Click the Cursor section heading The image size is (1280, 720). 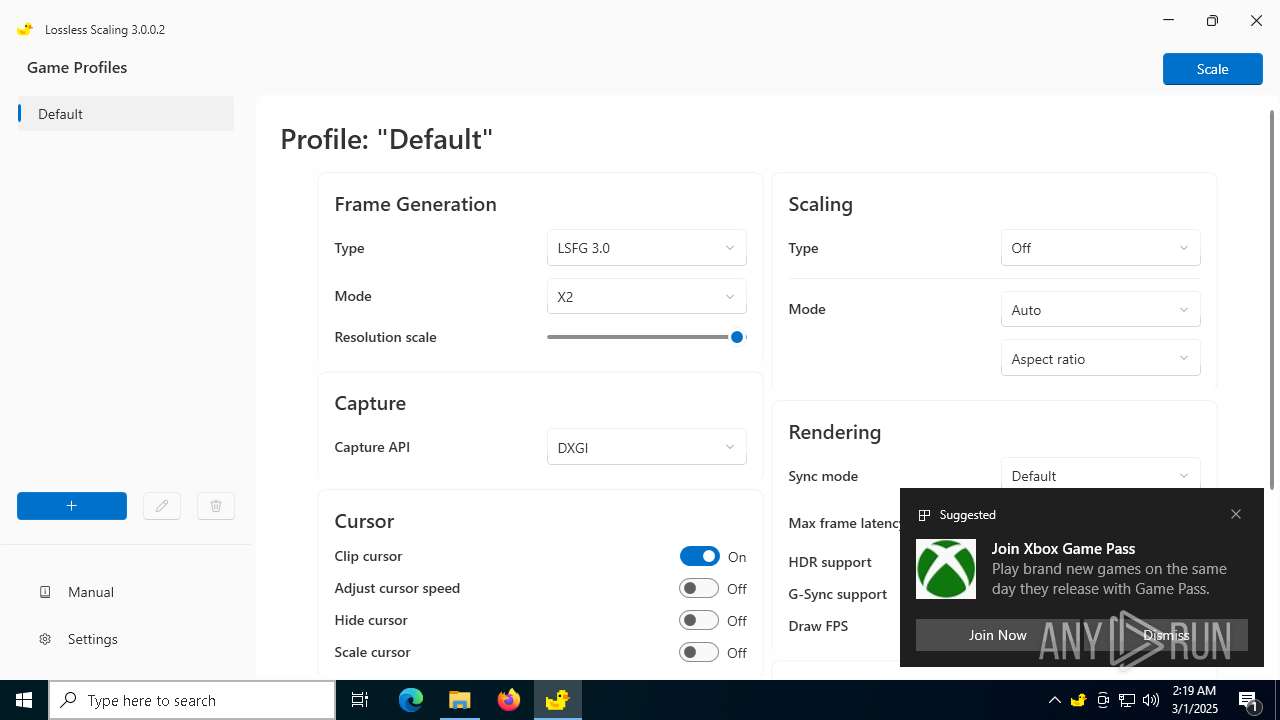[x=364, y=521]
